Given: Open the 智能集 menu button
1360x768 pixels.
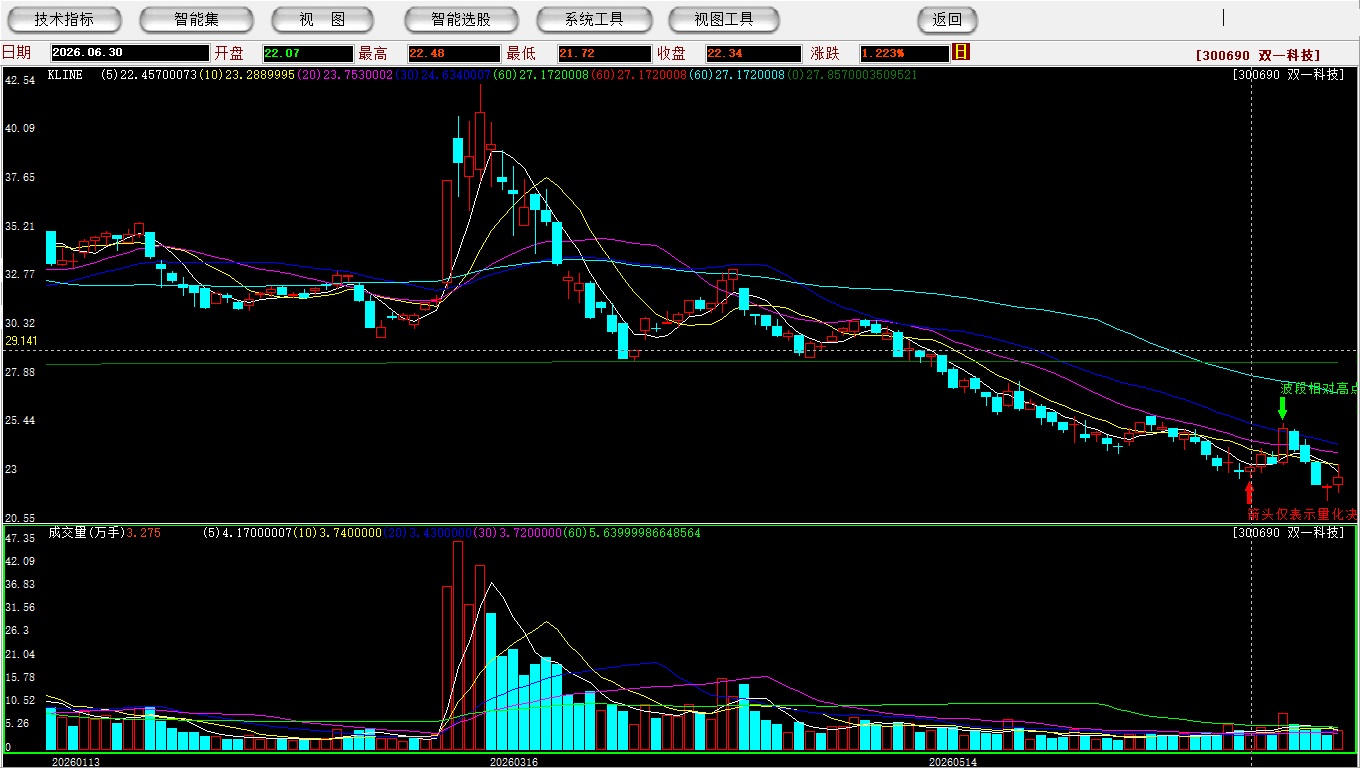Looking at the screenshot, I should (196, 19).
